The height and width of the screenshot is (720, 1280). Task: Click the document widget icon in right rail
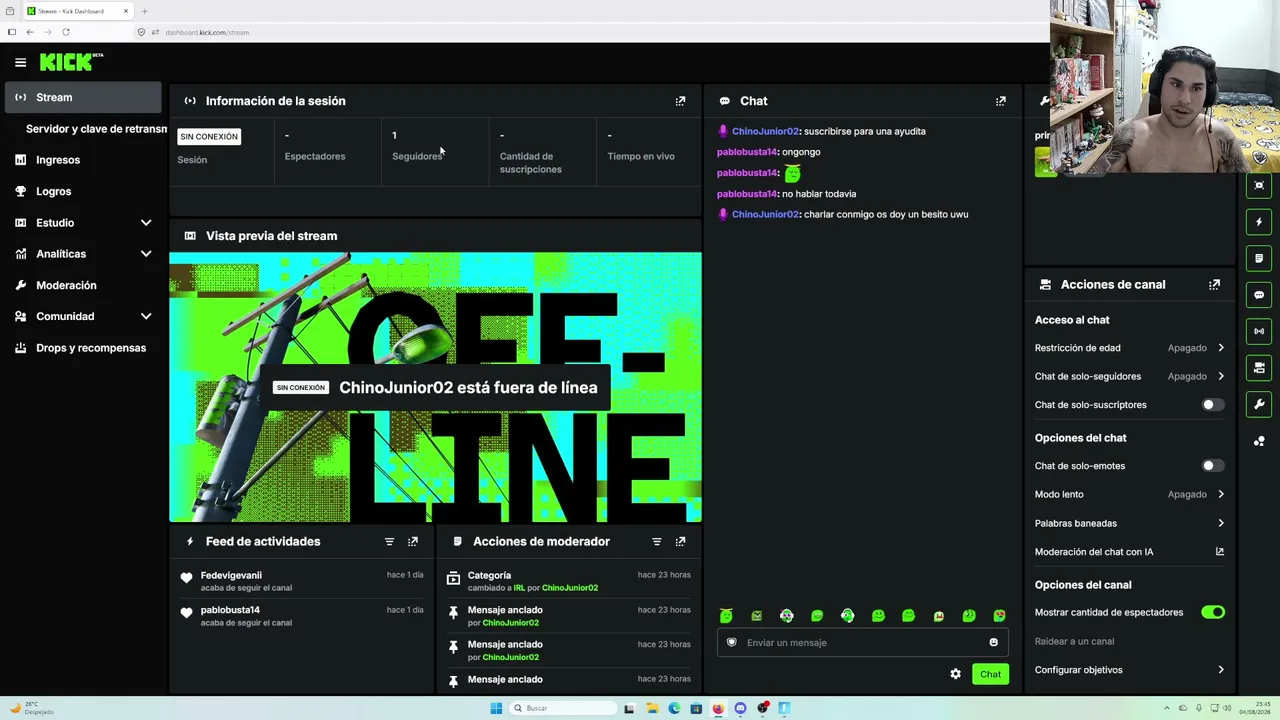click(x=1259, y=258)
